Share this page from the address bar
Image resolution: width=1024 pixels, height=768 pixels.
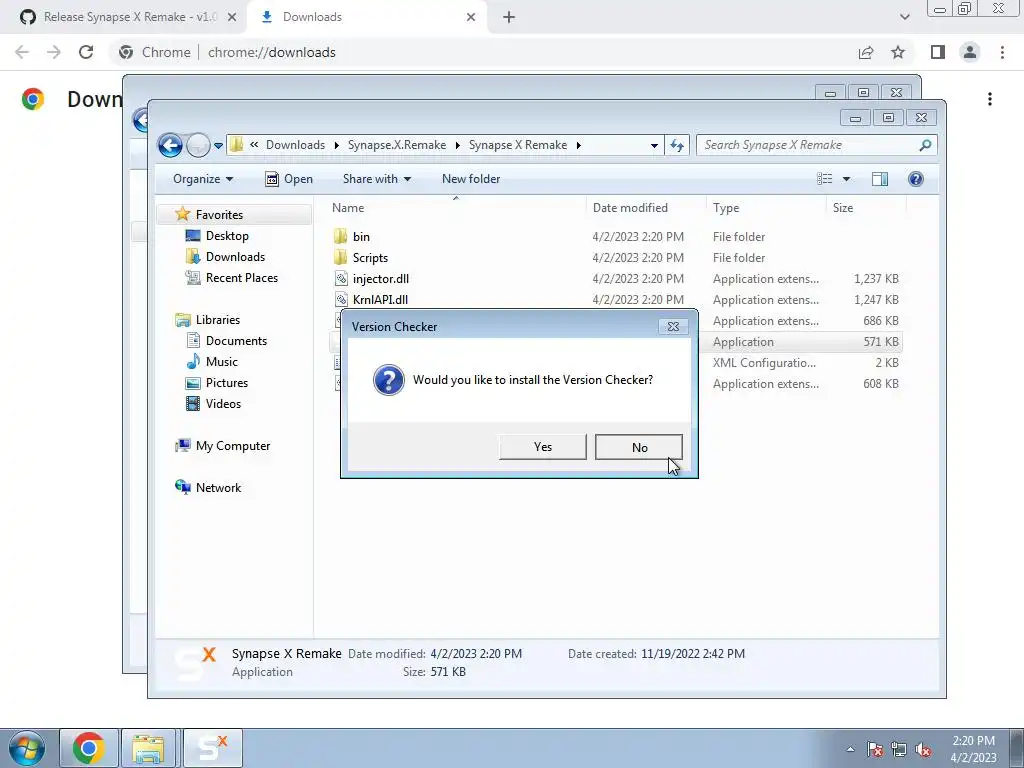(866, 52)
